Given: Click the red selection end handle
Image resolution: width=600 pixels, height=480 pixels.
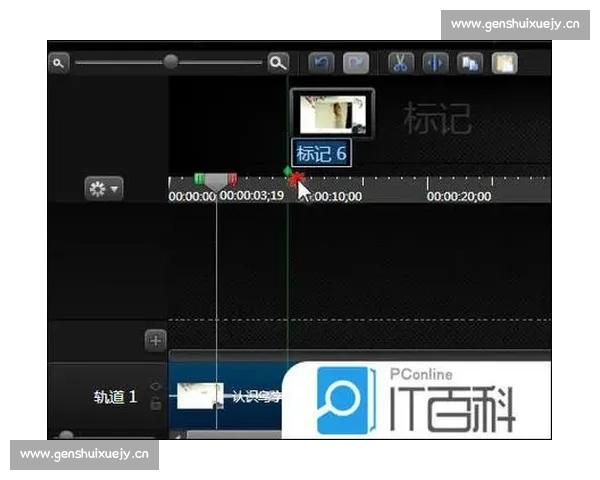Looking at the screenshot, I should coord(232,179).
